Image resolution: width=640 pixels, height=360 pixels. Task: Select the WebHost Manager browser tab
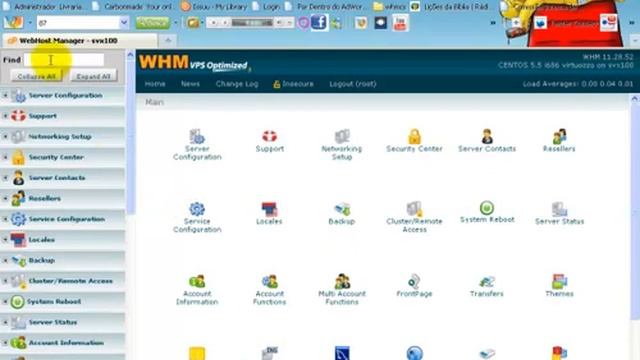click(x=80, y=40)
